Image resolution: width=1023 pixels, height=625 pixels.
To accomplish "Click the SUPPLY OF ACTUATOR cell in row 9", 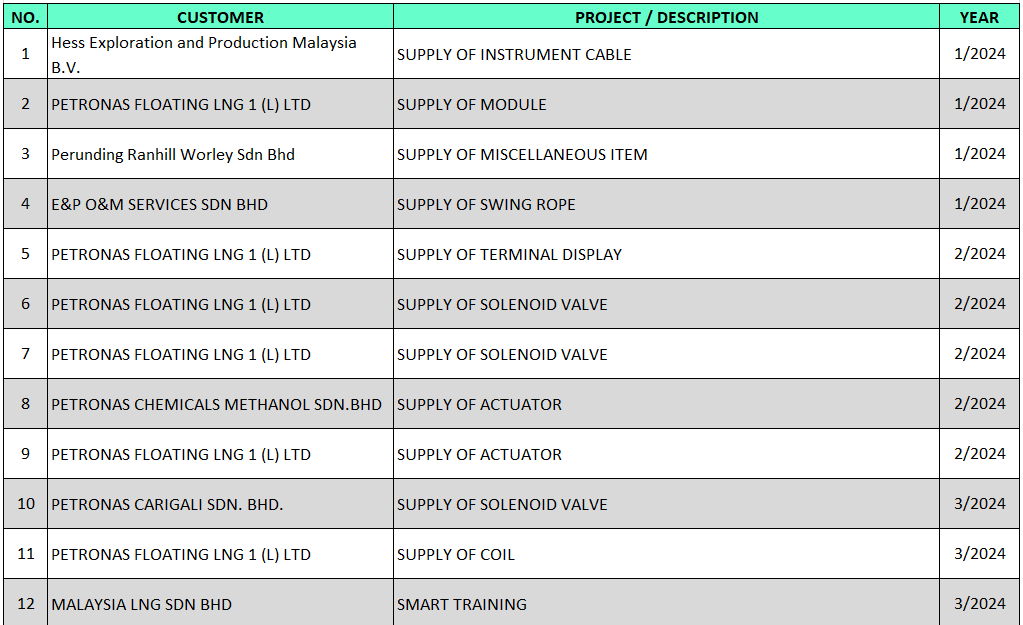I will 666,454.
